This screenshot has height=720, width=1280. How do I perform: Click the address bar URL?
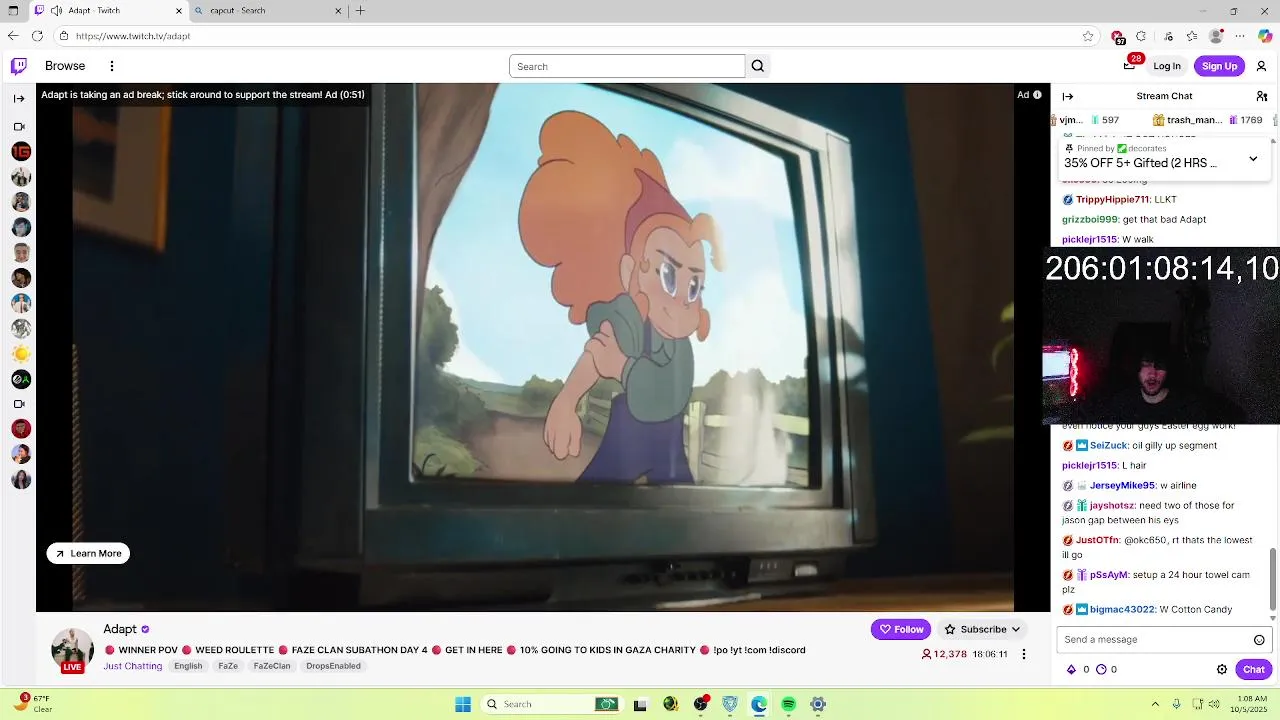[x=133, y=36]
